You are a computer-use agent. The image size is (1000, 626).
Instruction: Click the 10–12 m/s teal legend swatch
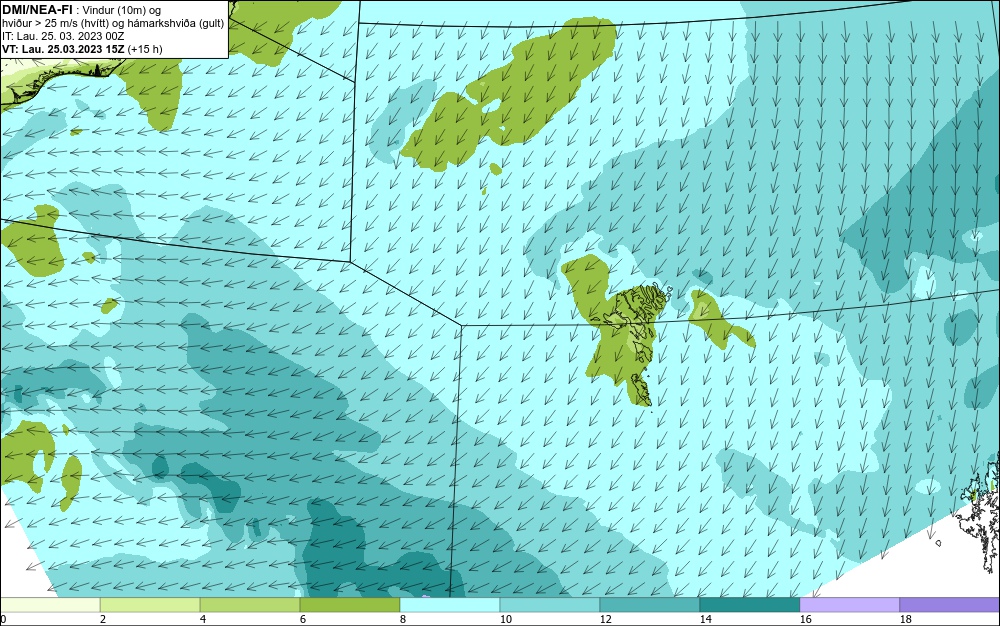click(550, 605)
